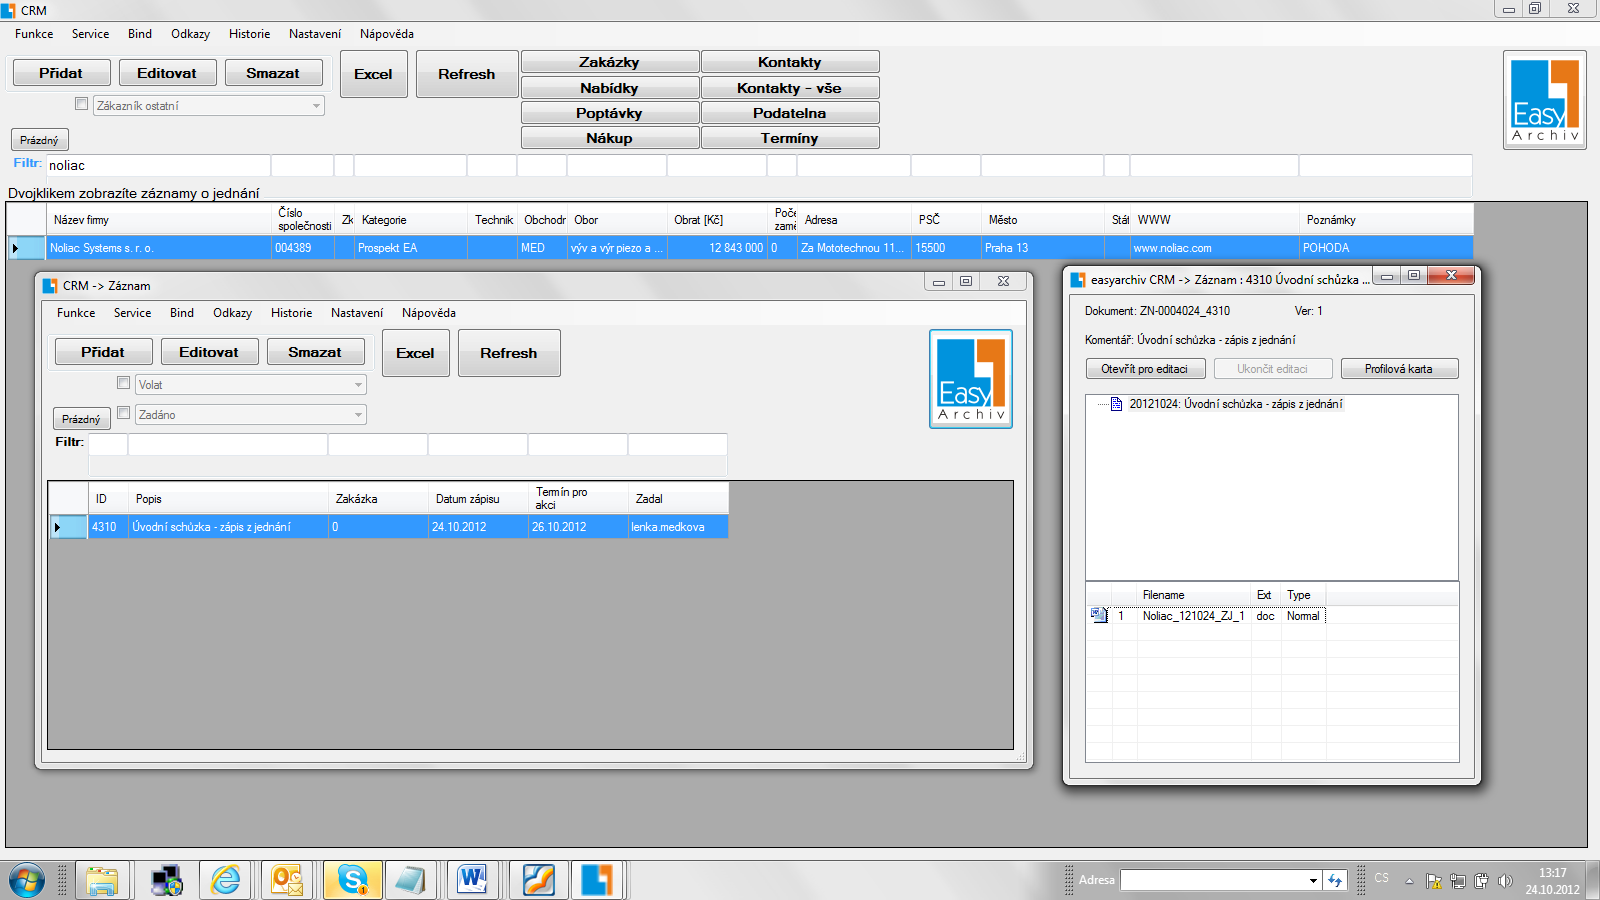Click the EasyArchiv logo in Záznam window

pyautogui.click(x=970, y=379)
